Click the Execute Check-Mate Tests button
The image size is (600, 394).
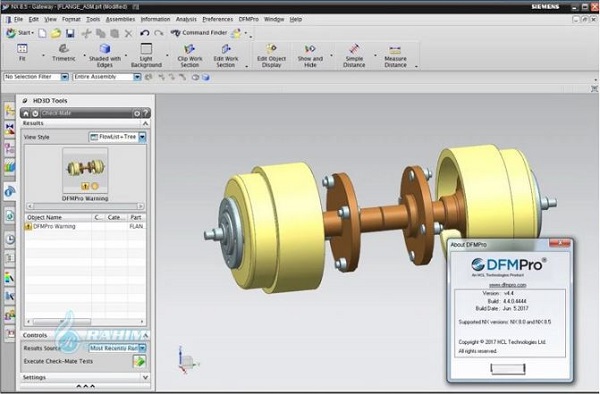point(139,361)
